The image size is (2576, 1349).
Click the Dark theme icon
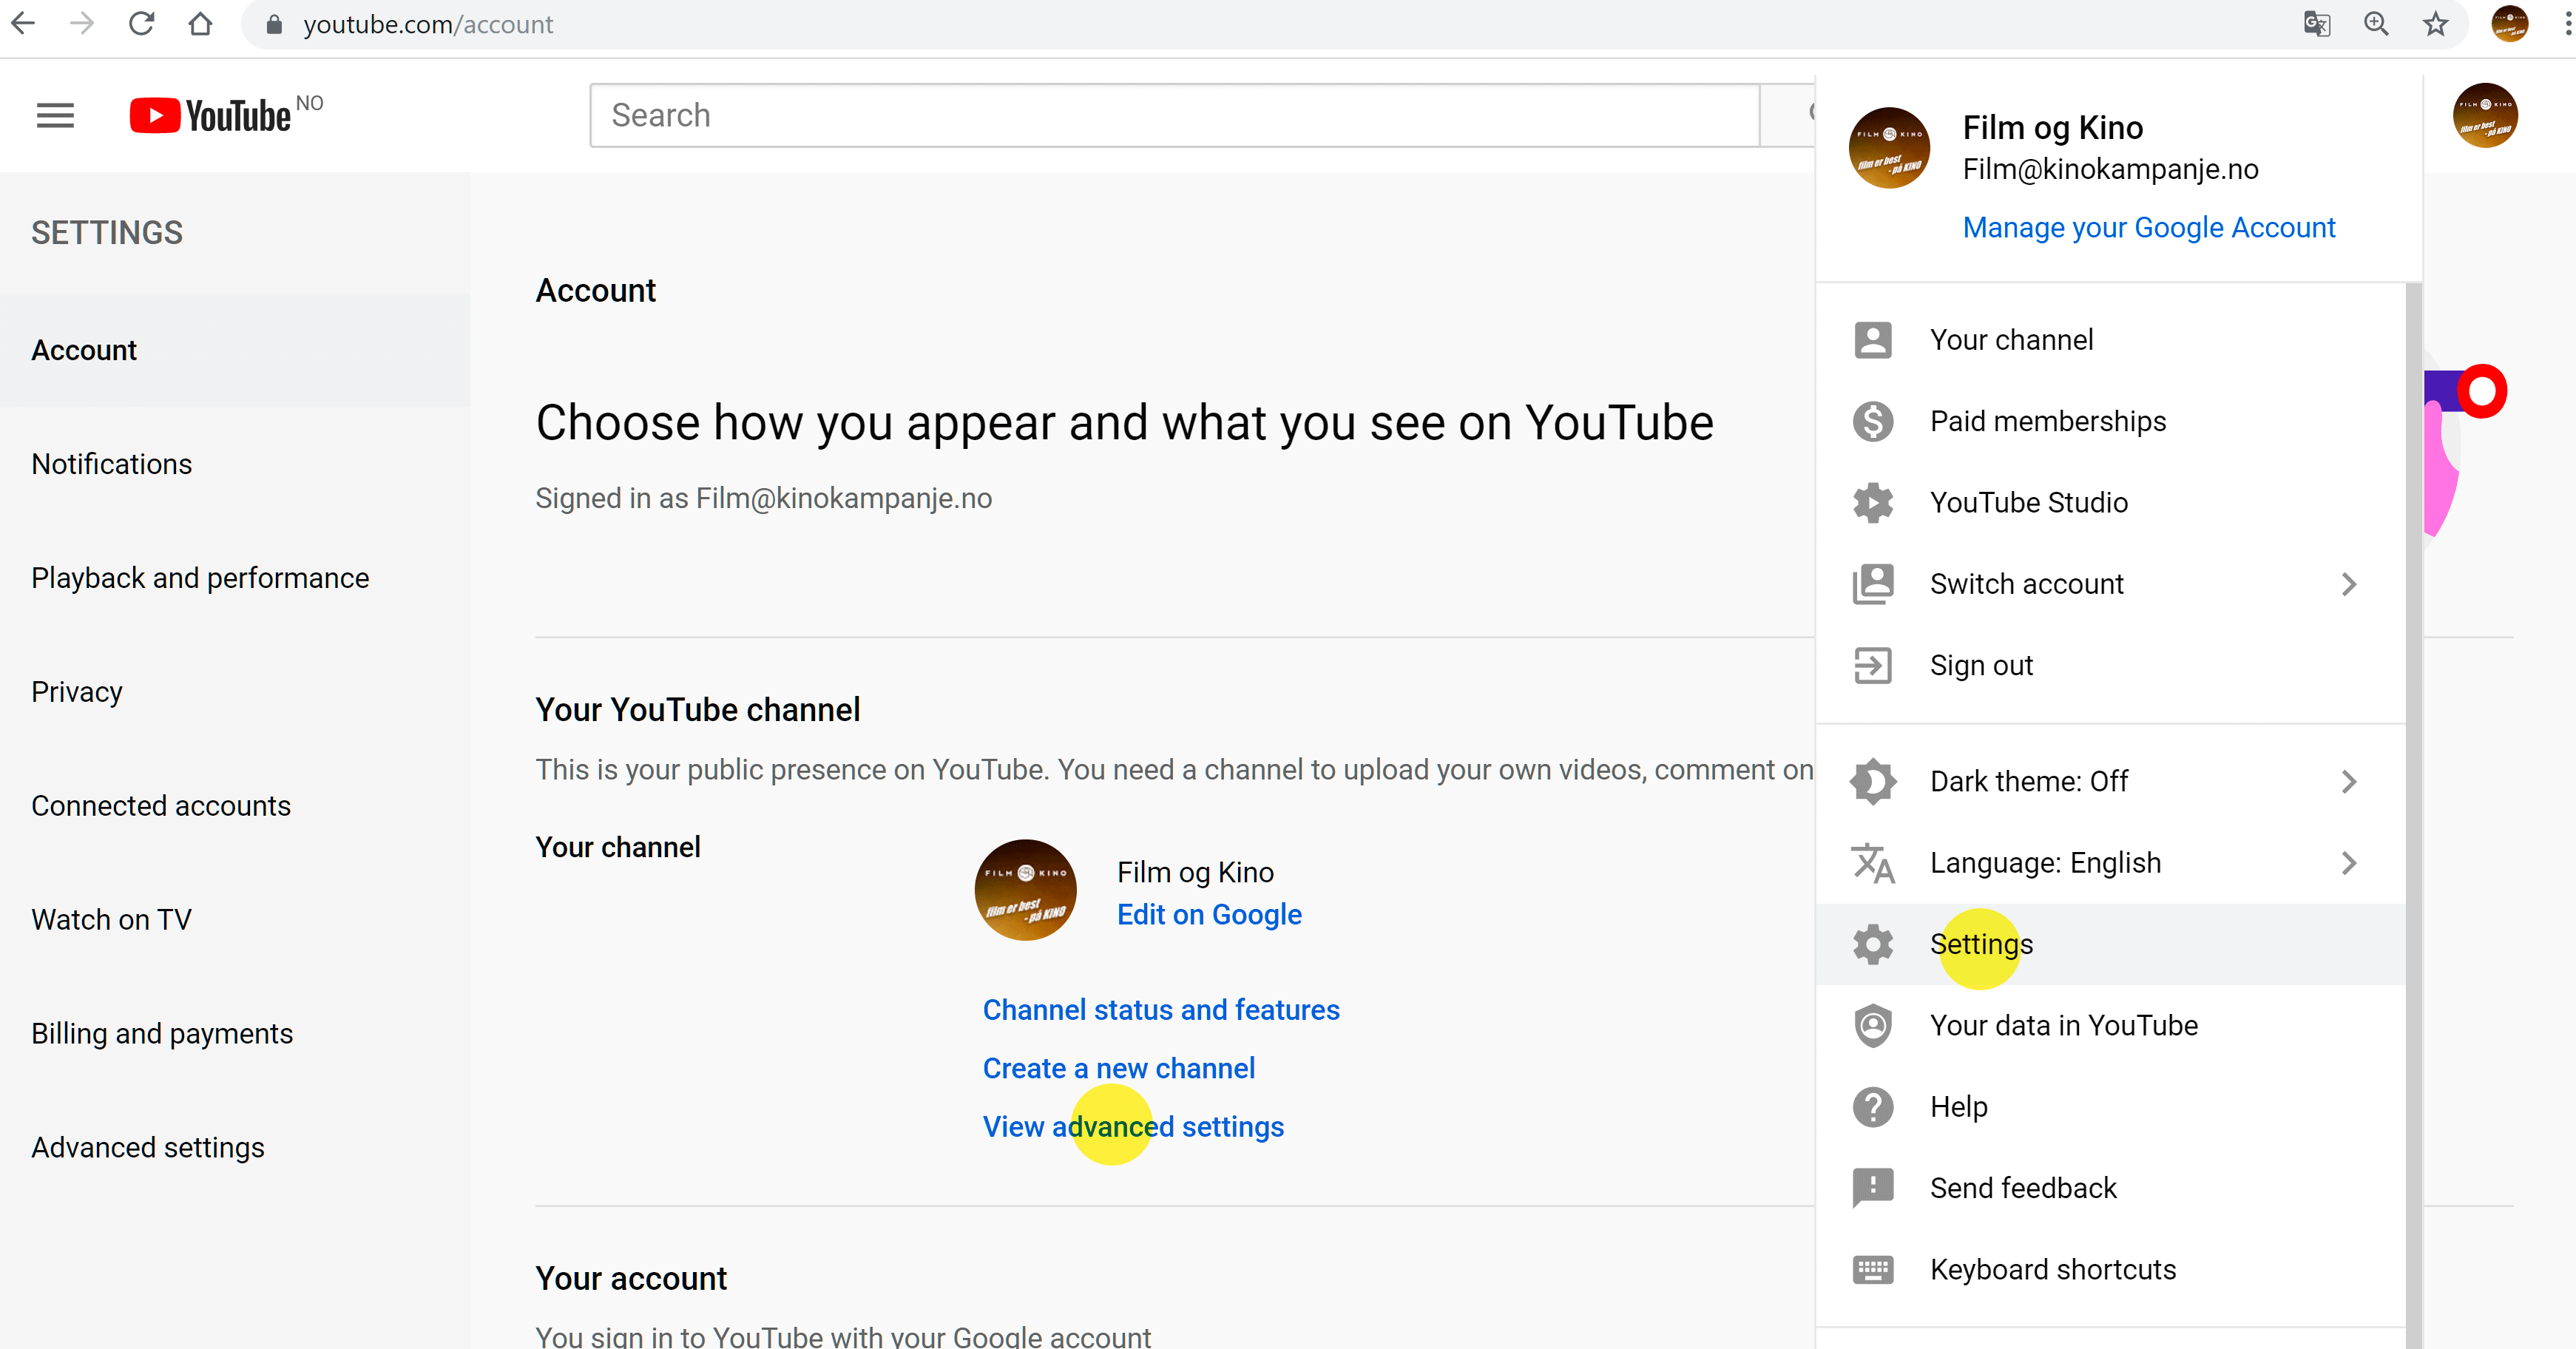pos(1872,781)
